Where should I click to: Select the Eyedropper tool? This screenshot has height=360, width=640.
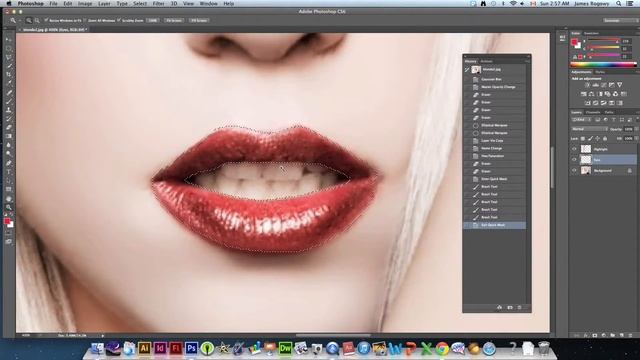(9, 83)
